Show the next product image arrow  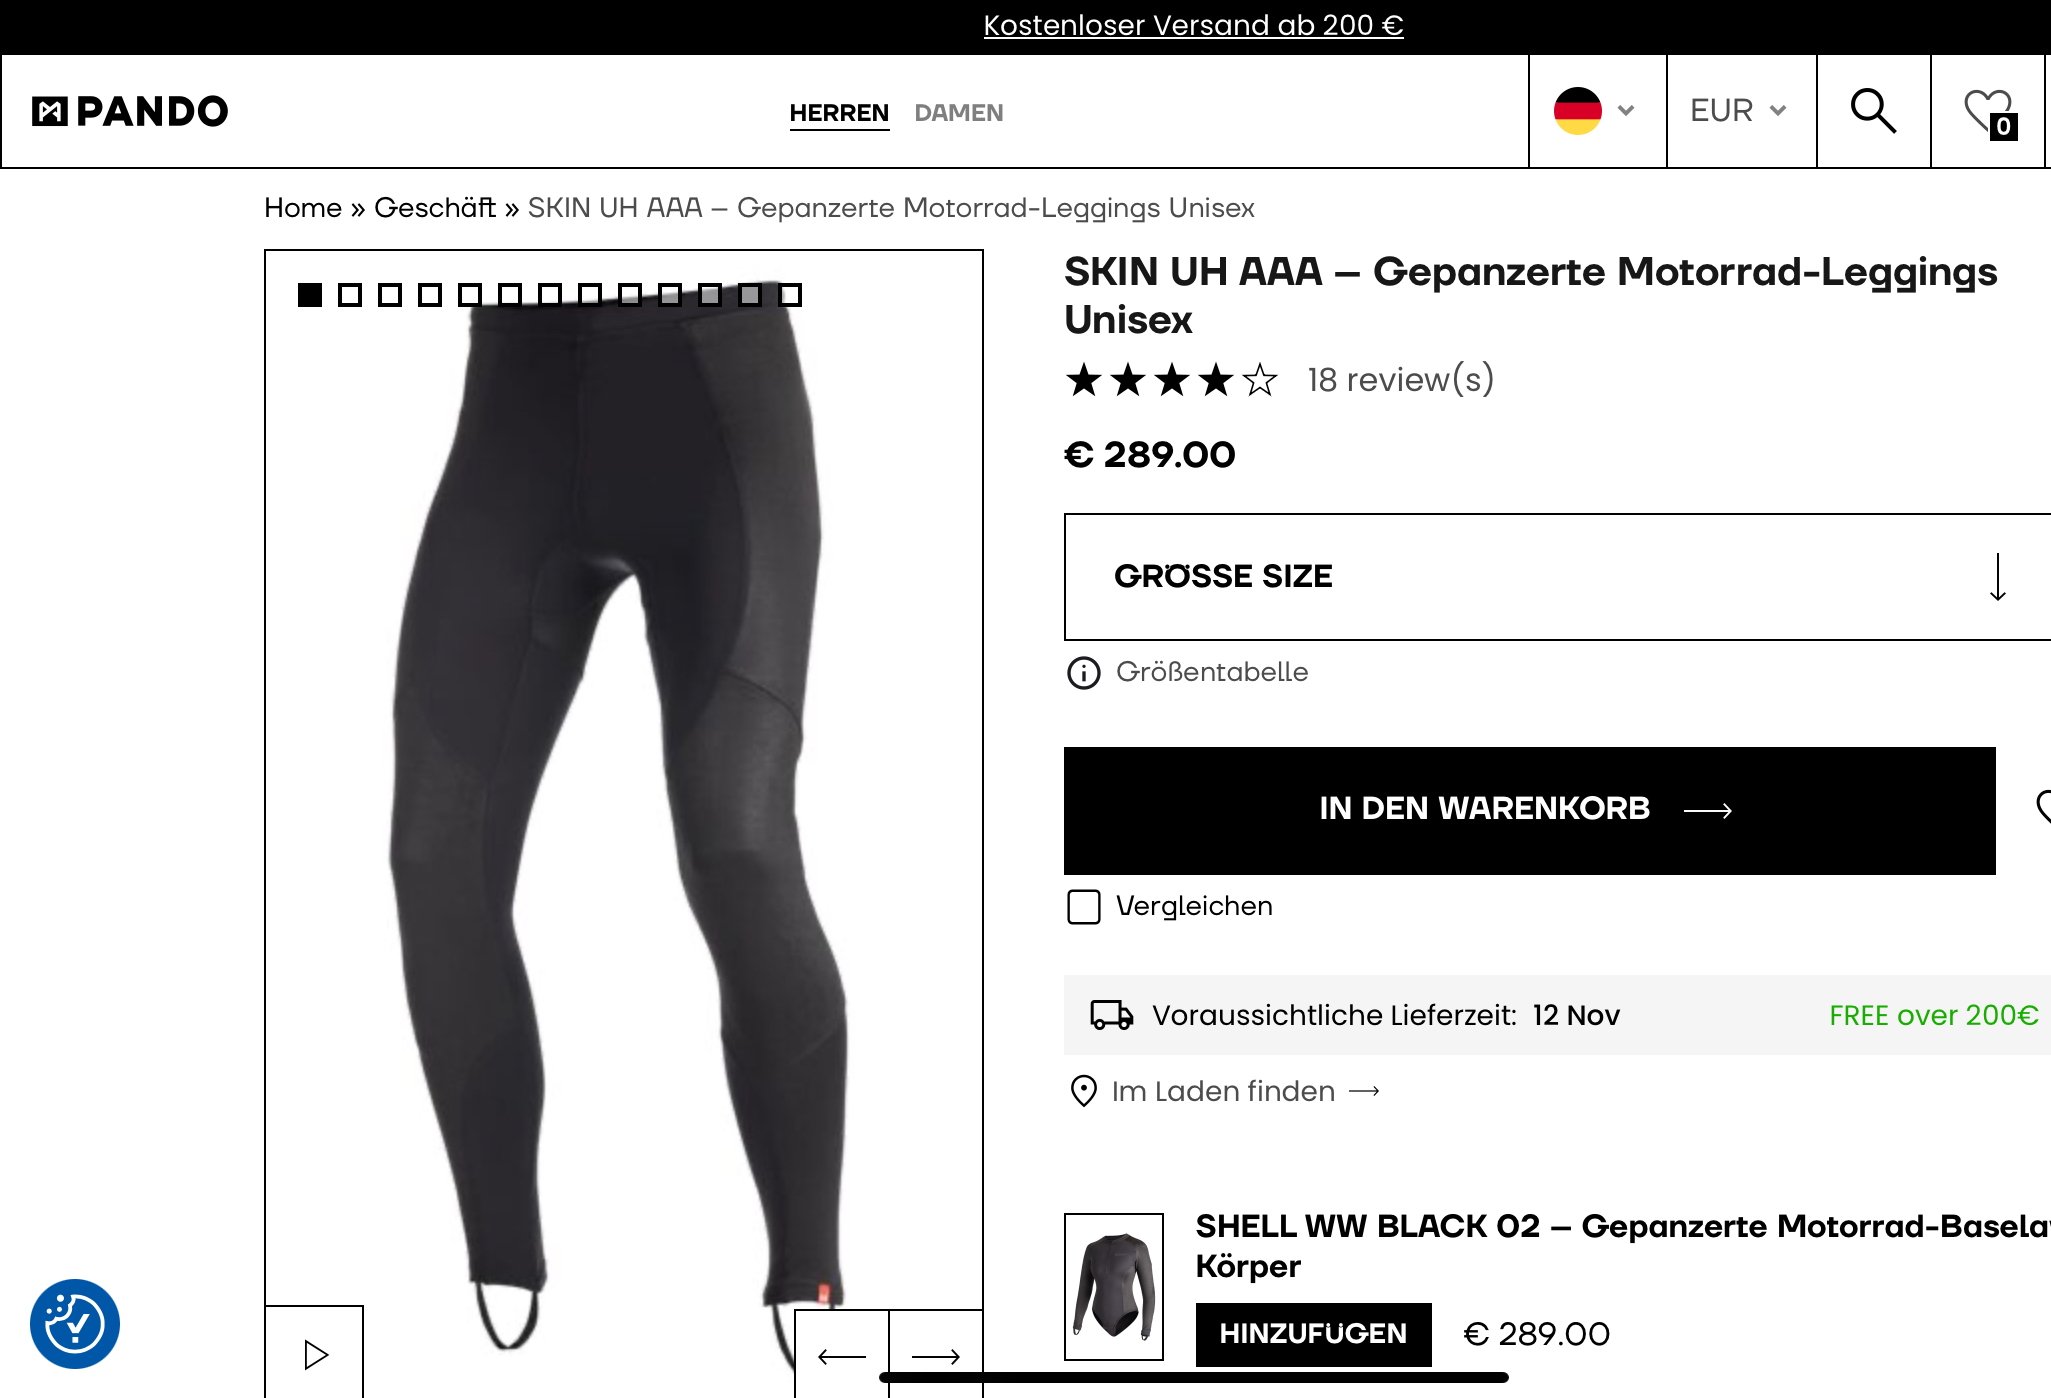click(936, 1355)
